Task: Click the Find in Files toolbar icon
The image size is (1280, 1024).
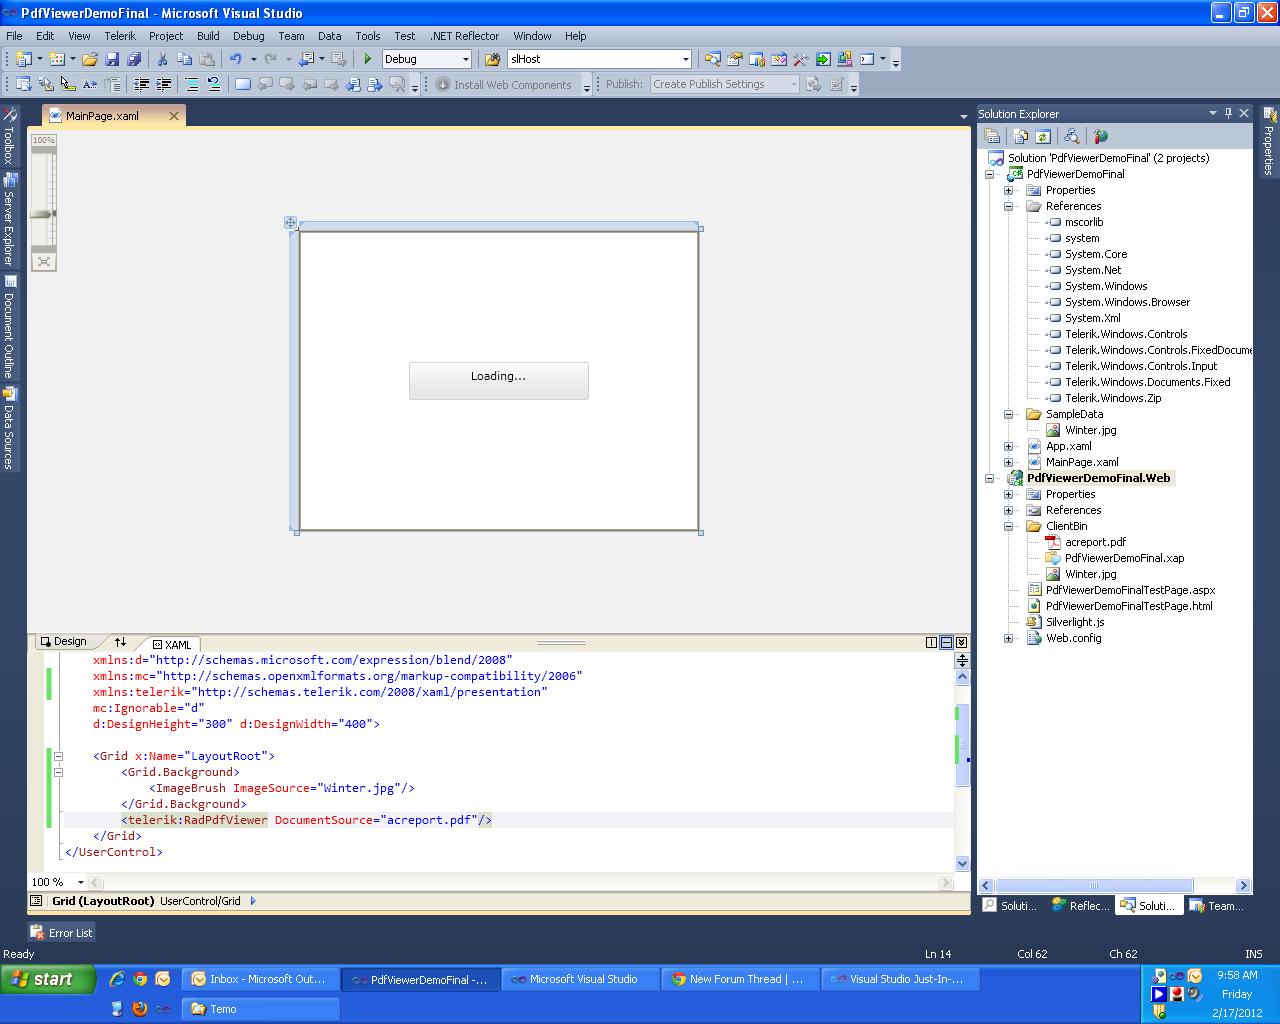Action: (x=492, y=60)
